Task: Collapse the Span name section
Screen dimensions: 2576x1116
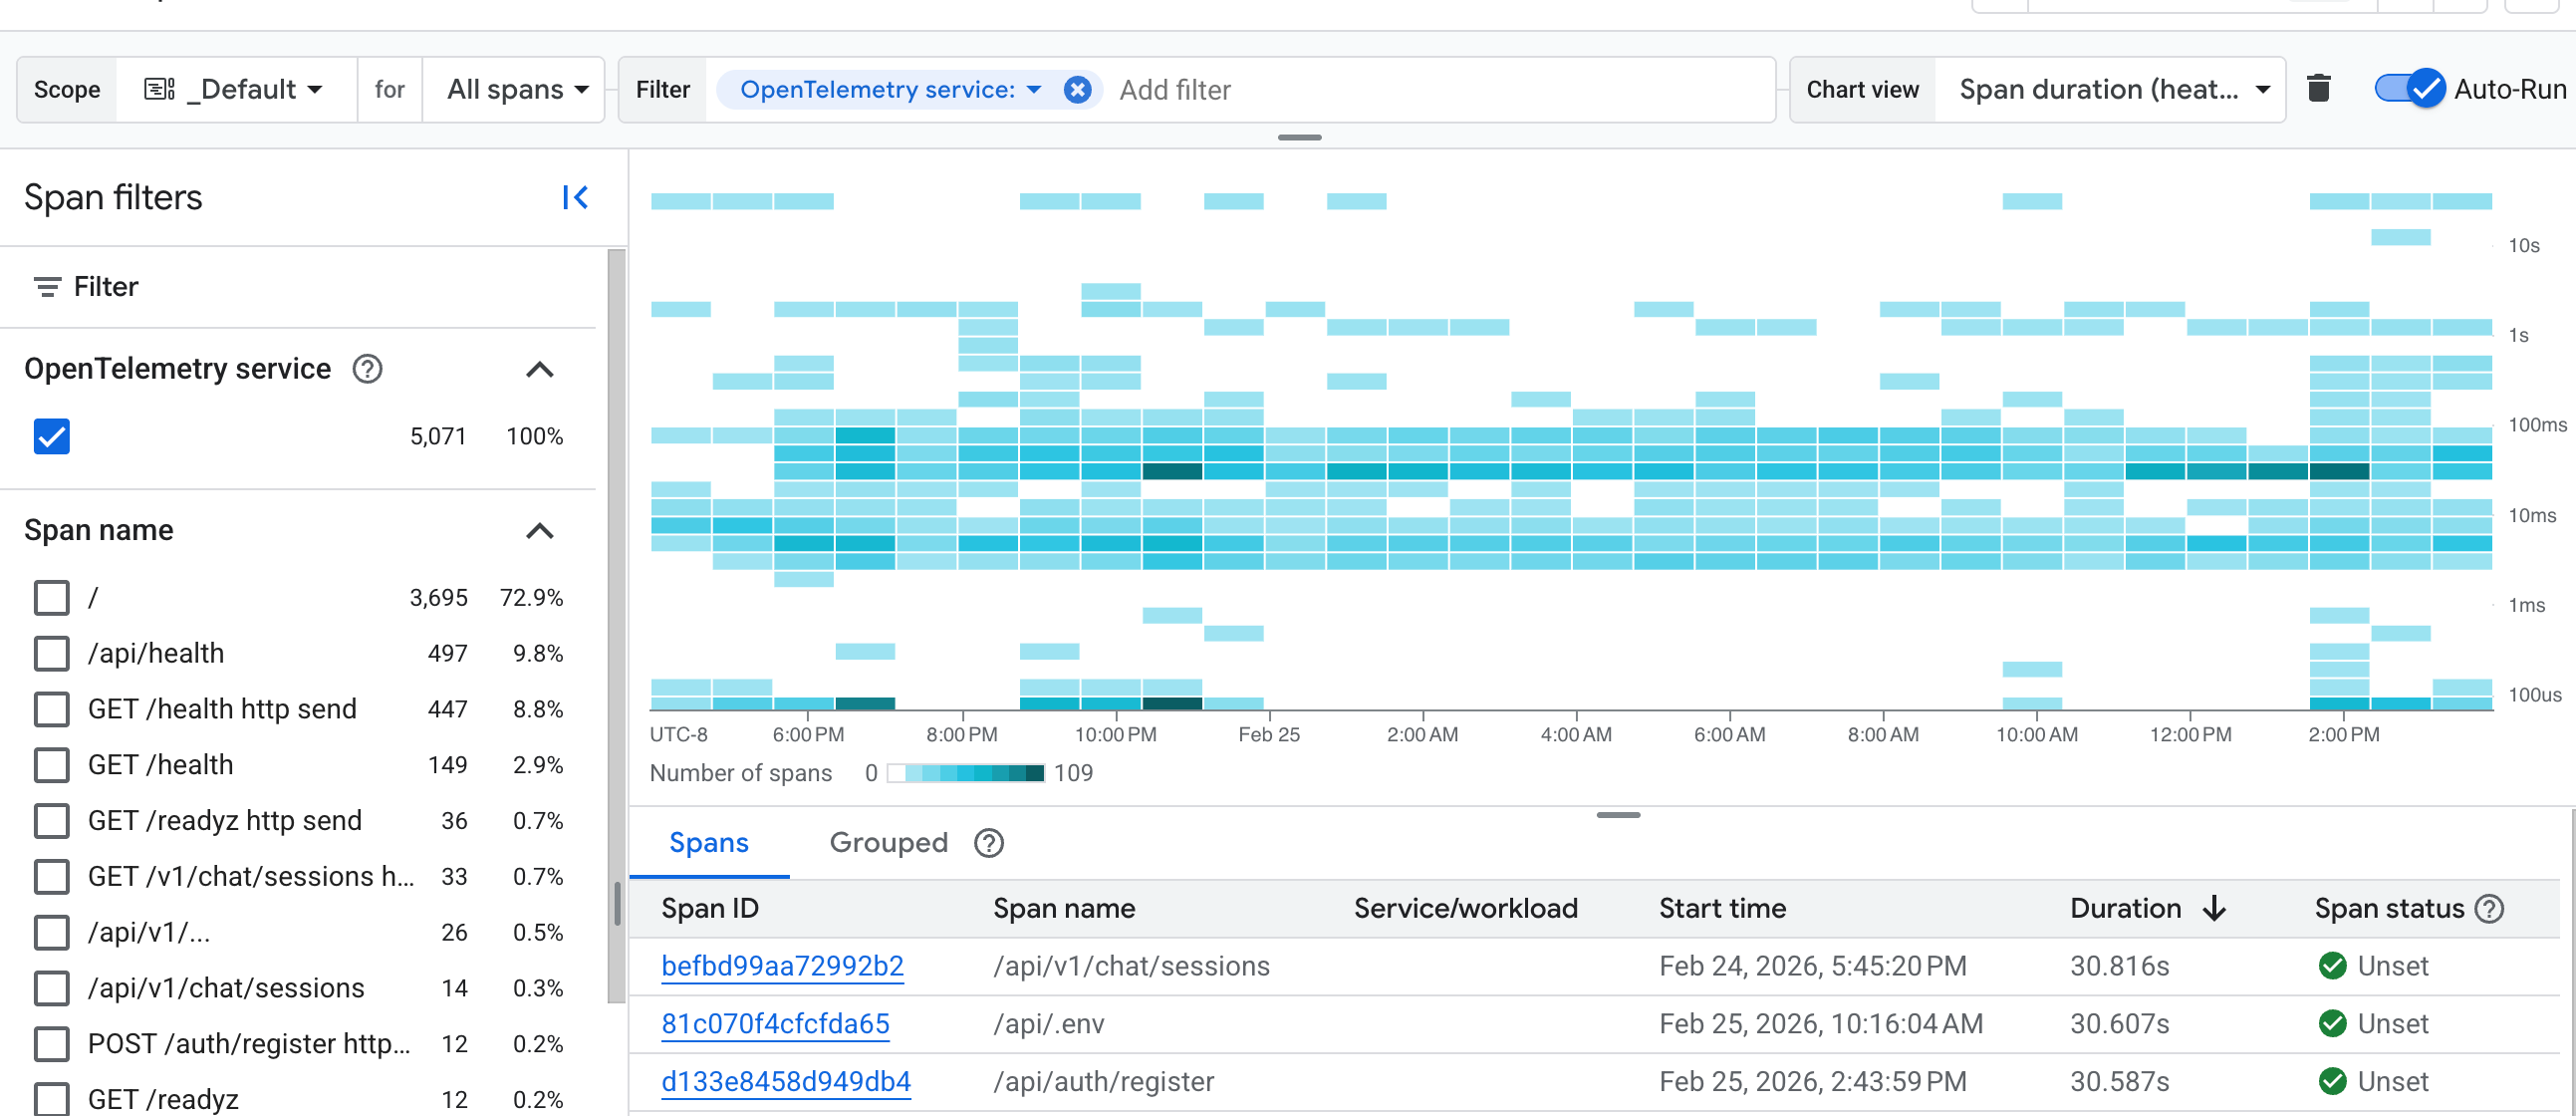Action: pos(539,530)
